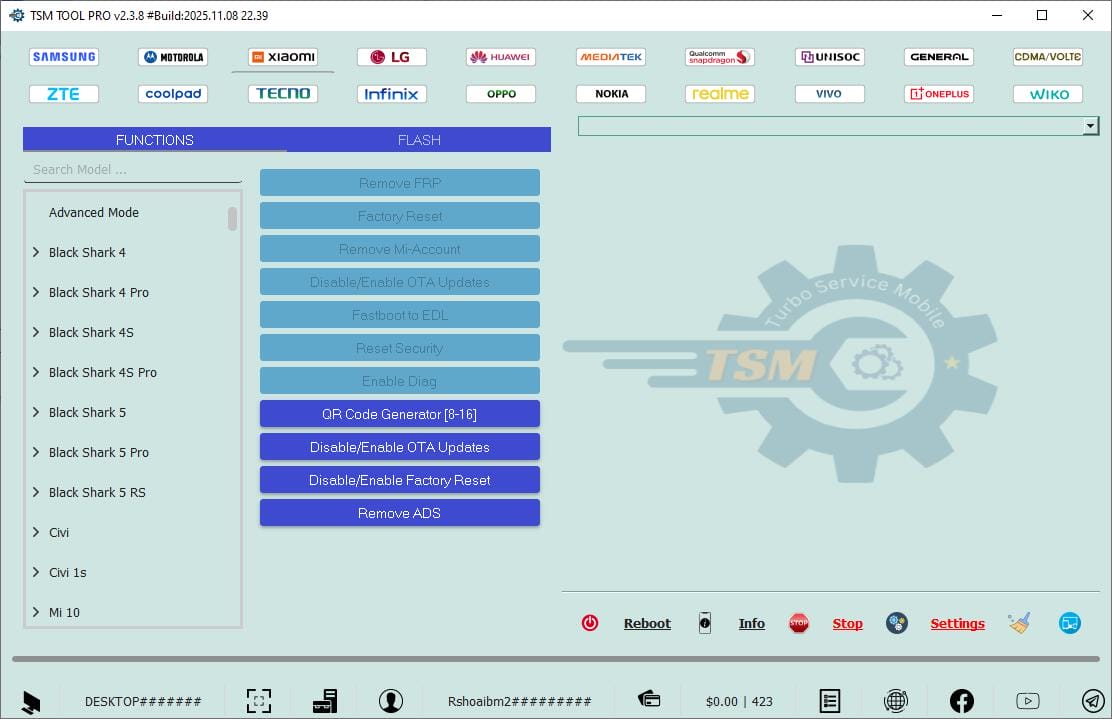Expand the Black Shark 4 model tree
The height and width of the screenshot is (719, 1112).
[36, 252]
